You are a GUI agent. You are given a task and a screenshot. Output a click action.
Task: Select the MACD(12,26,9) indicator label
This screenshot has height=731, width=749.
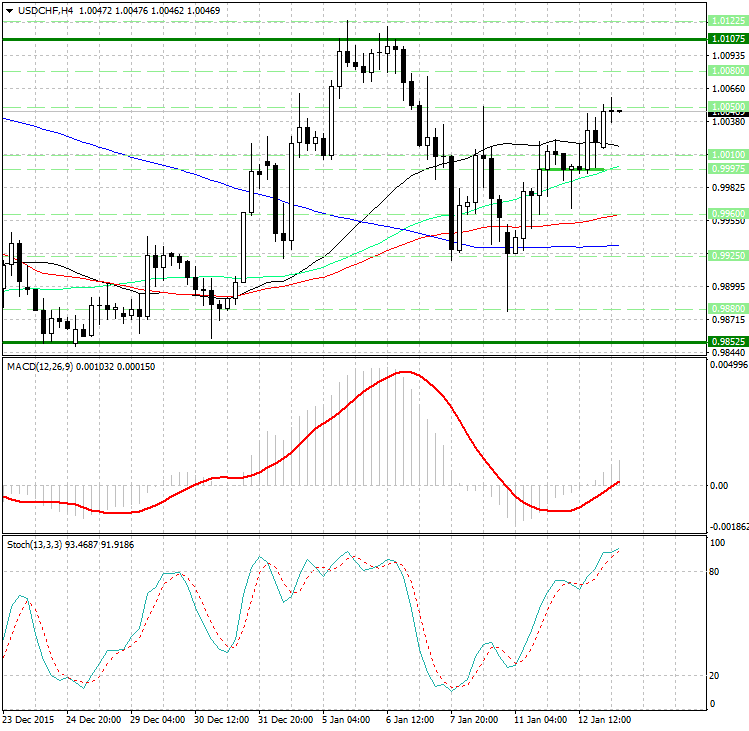pos(39,368)
